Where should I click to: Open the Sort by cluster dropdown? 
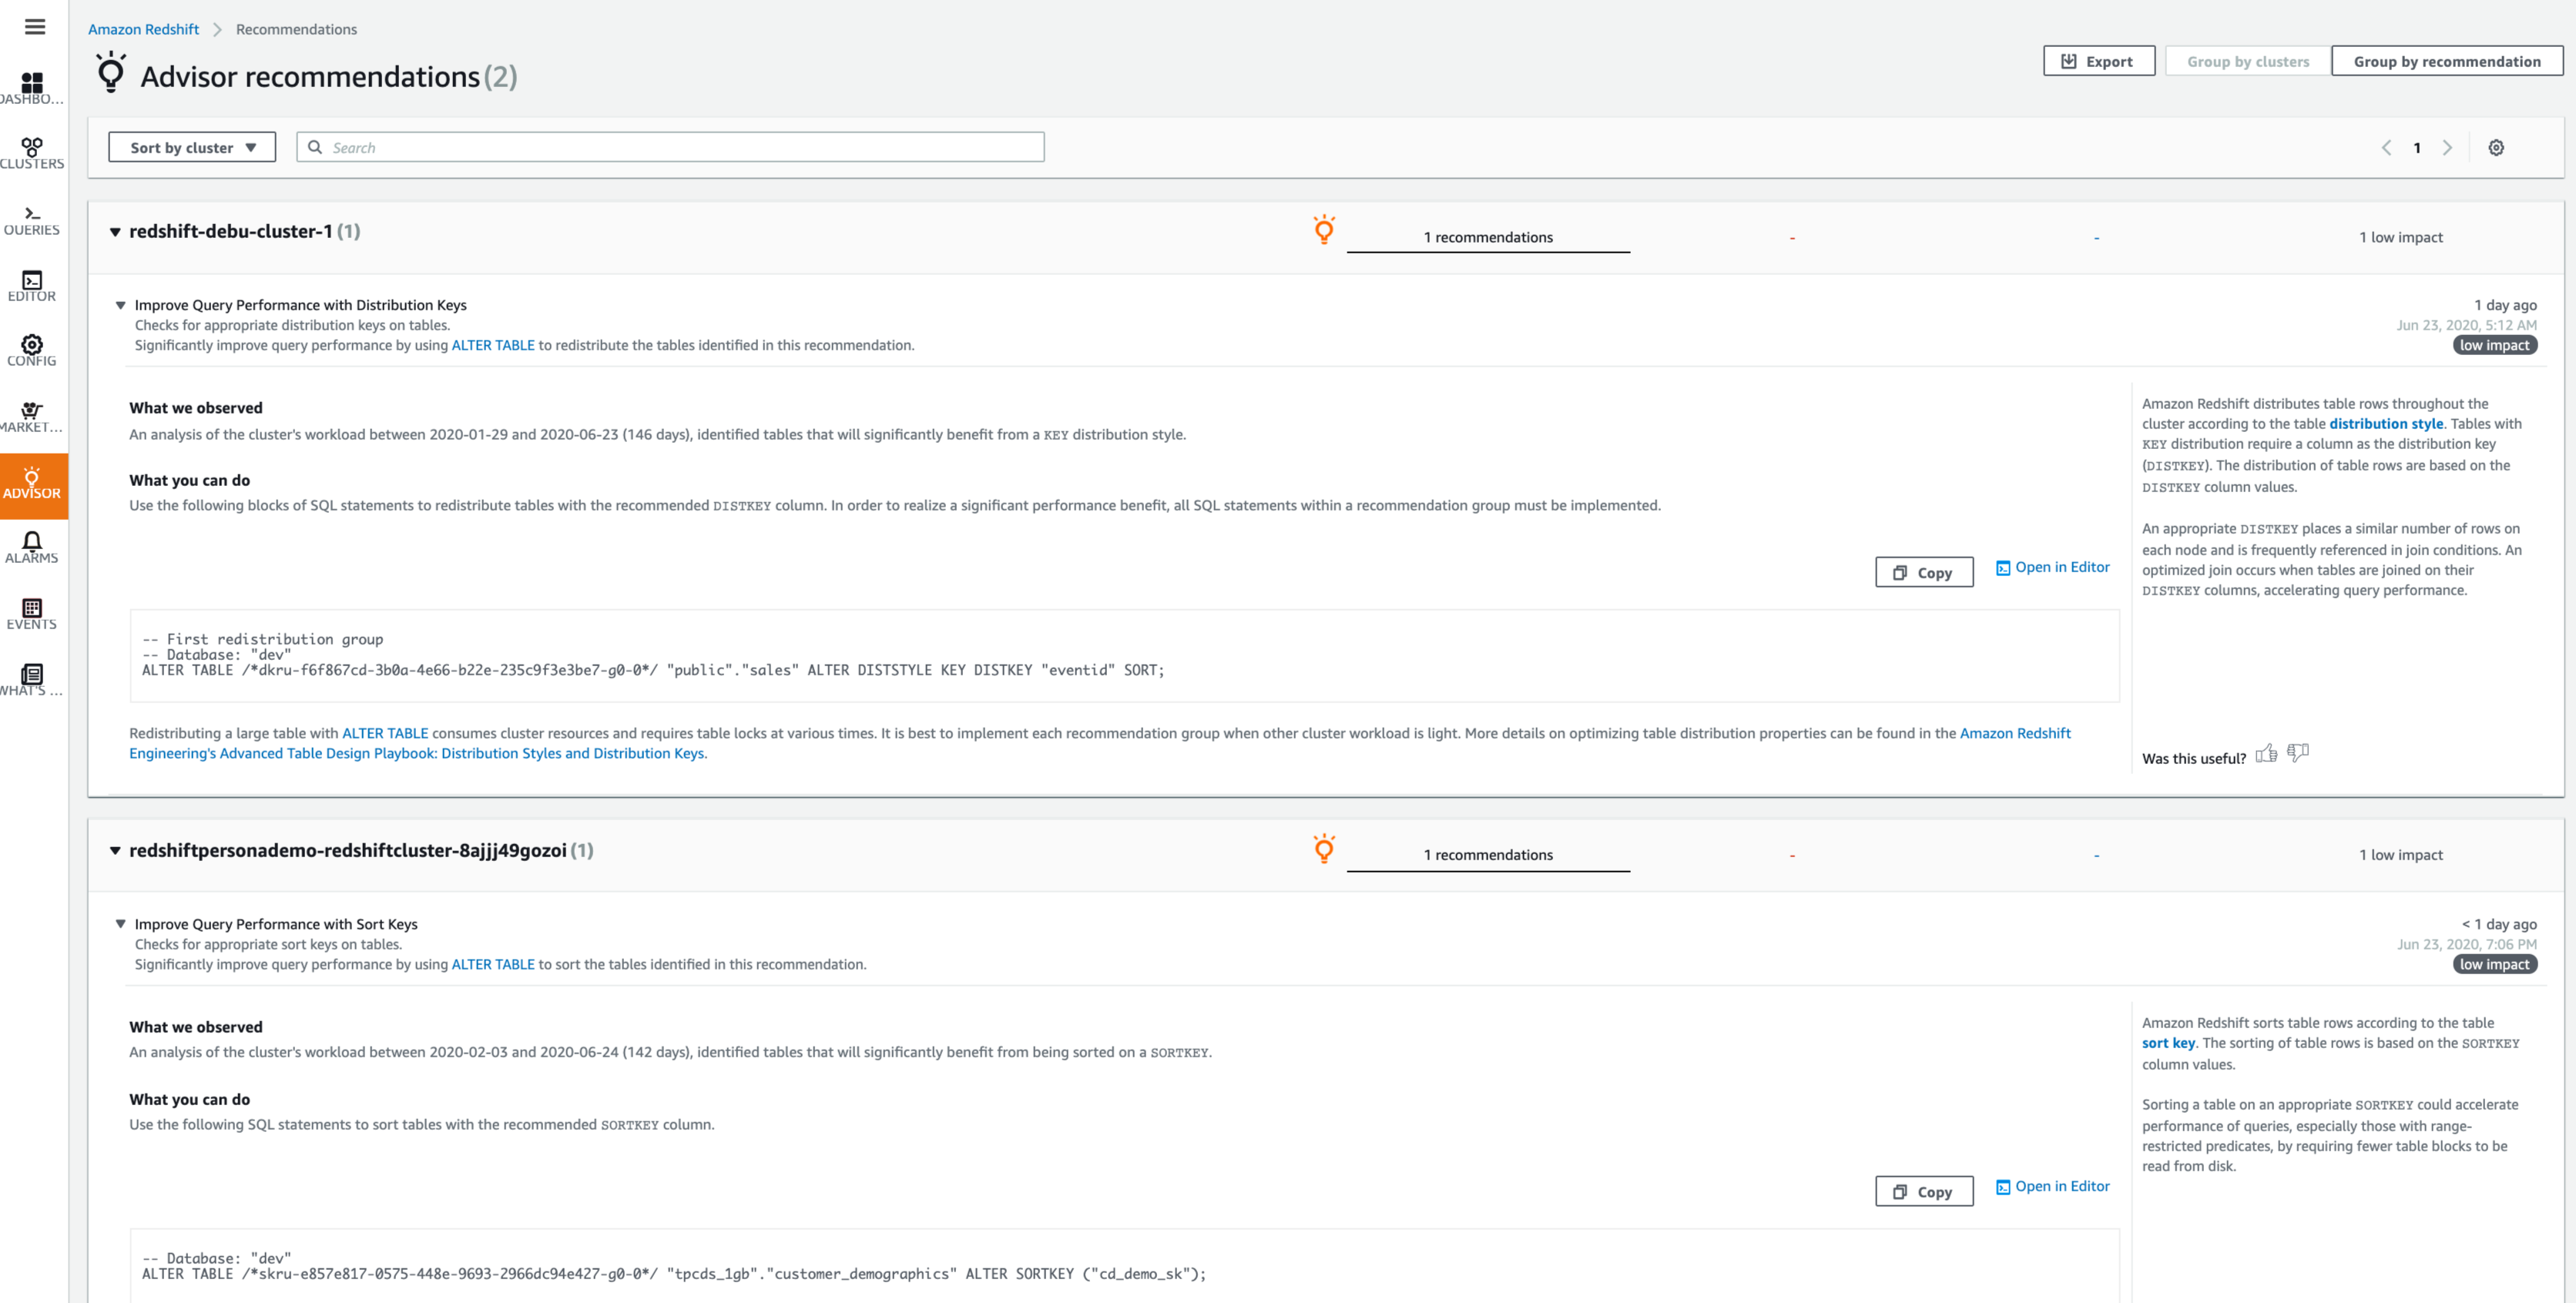coord(191,146)
